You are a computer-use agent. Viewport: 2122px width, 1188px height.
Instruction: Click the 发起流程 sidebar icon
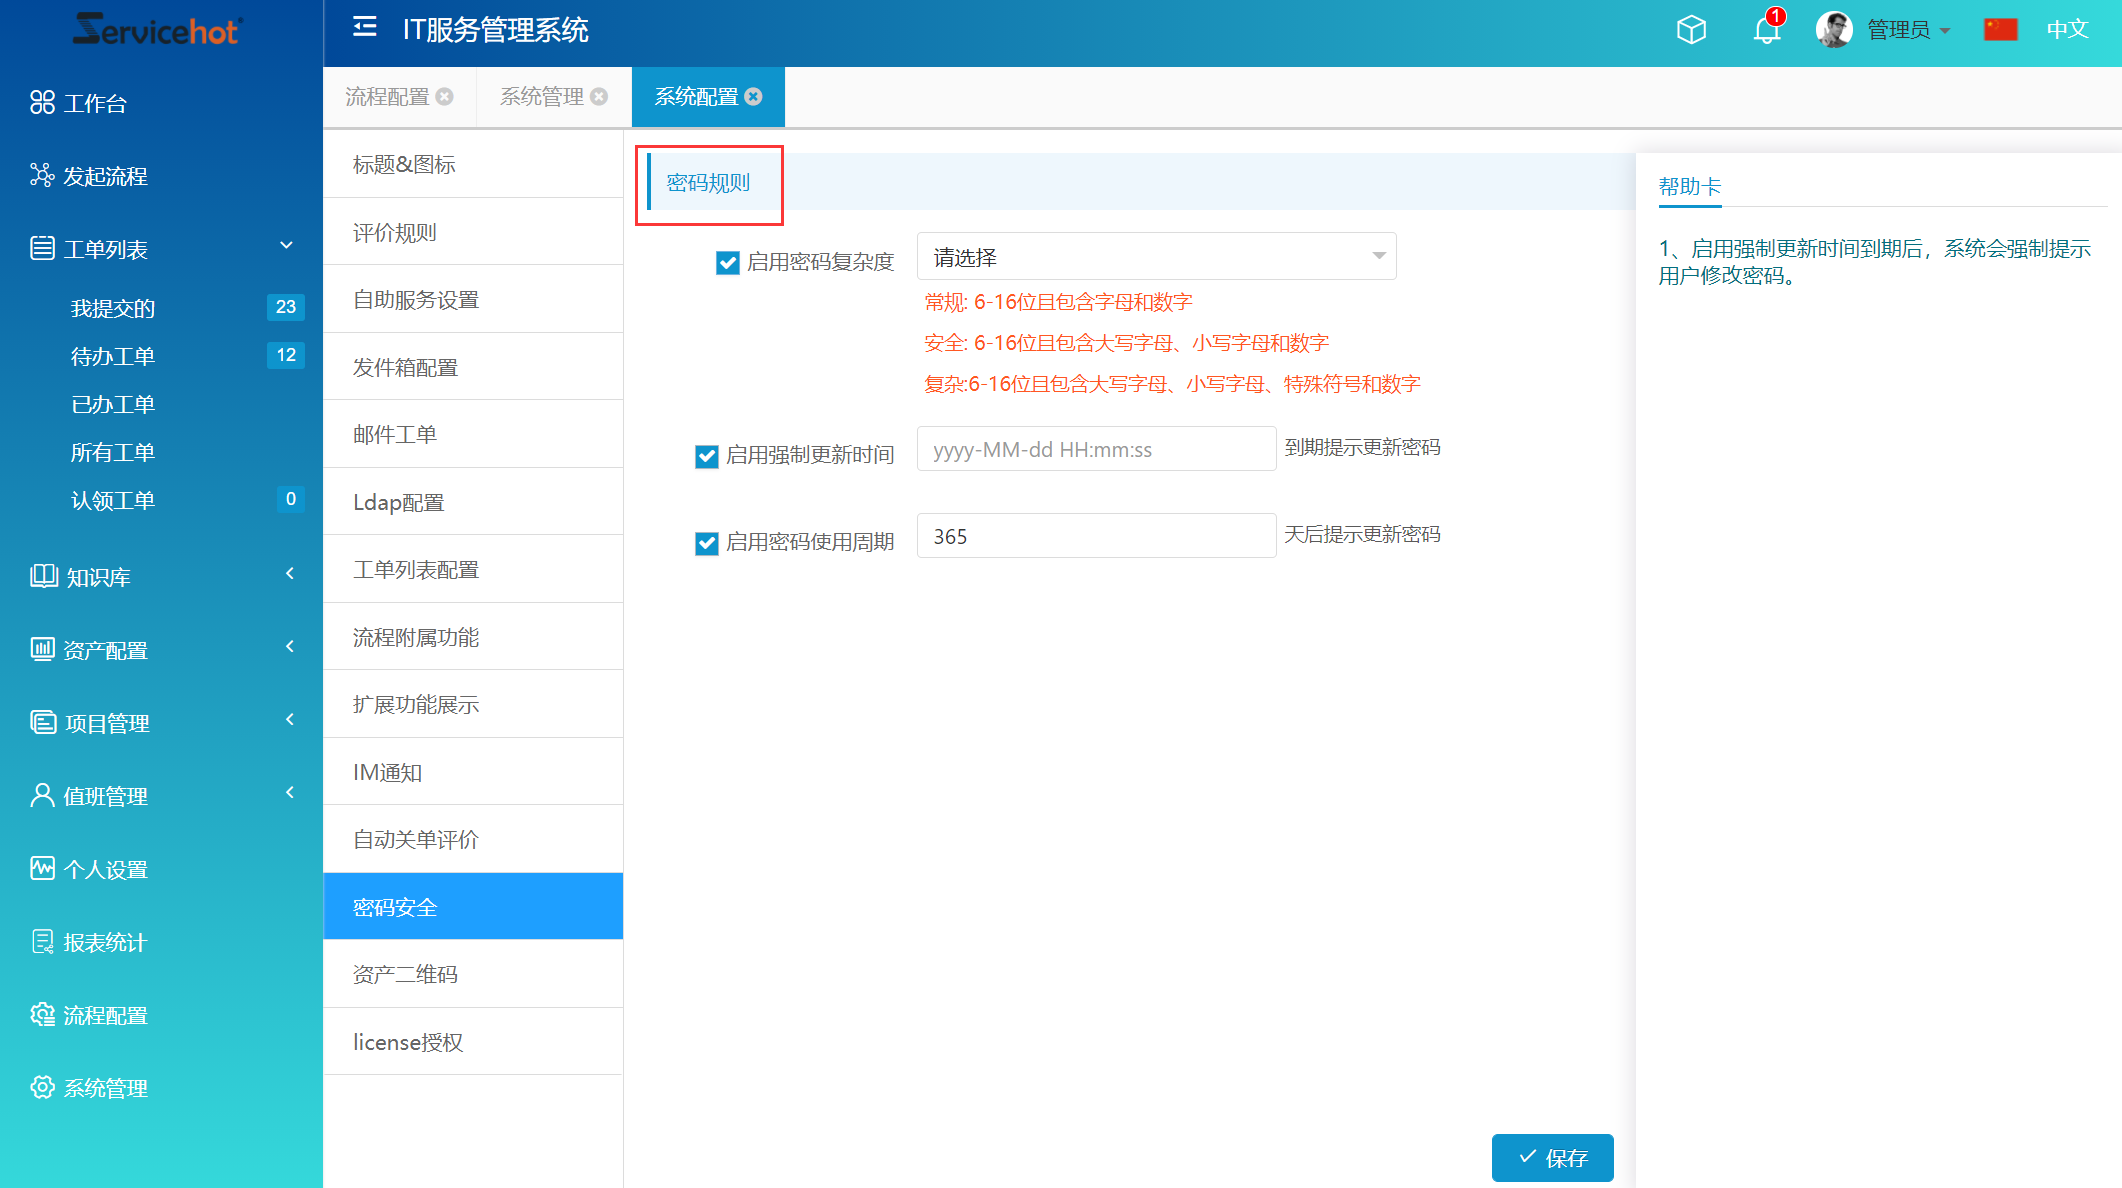click(x=42, y=176)
